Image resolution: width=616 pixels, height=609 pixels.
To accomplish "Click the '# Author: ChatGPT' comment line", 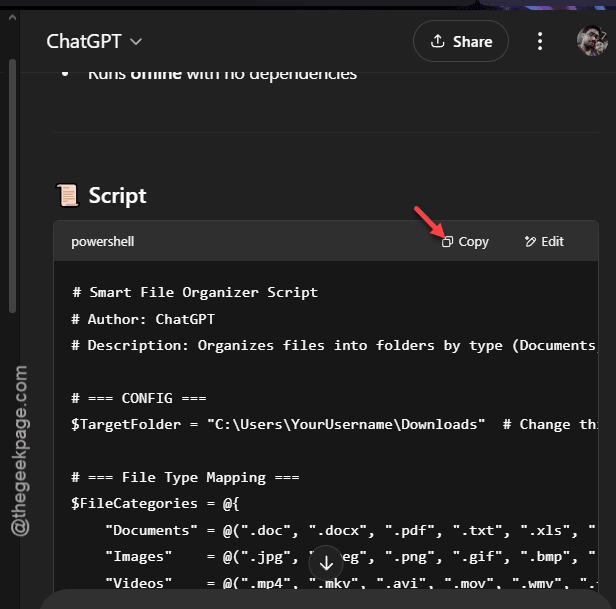I will click(x=143, y=319).
